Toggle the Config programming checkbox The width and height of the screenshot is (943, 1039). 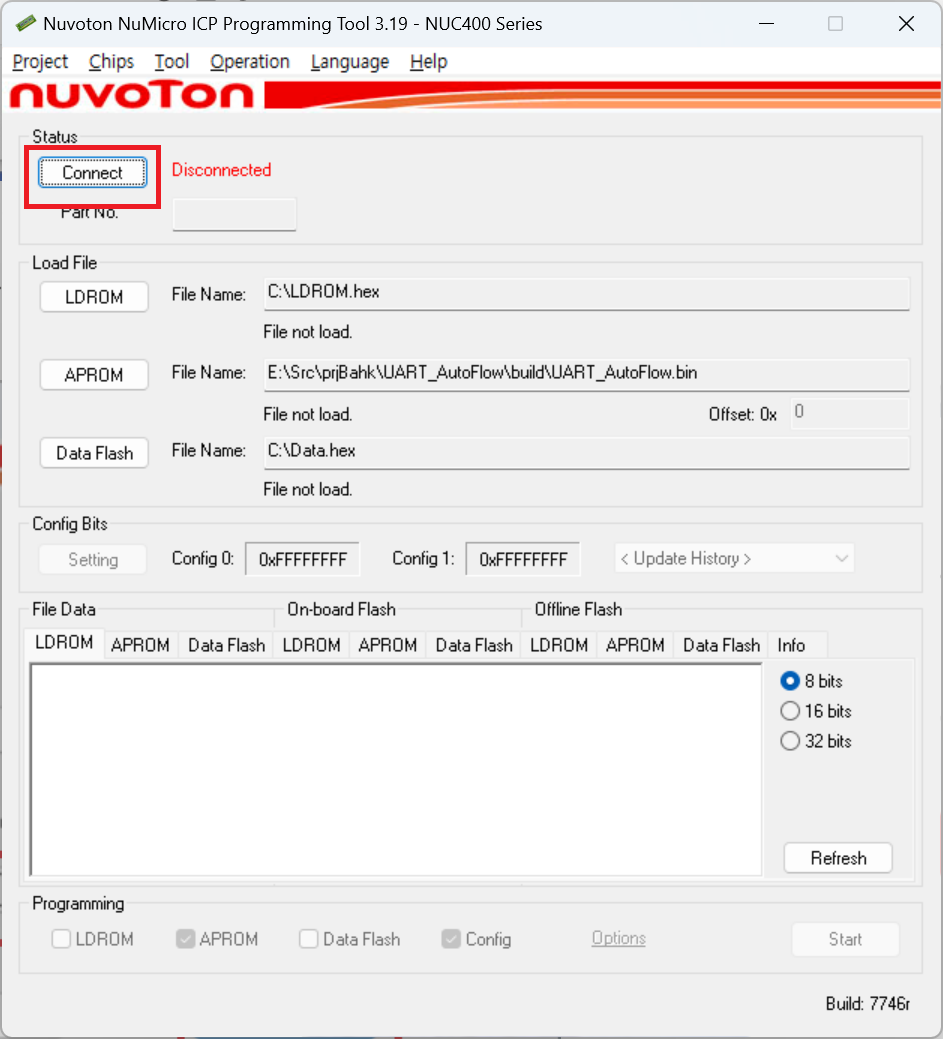click(451, 939)
